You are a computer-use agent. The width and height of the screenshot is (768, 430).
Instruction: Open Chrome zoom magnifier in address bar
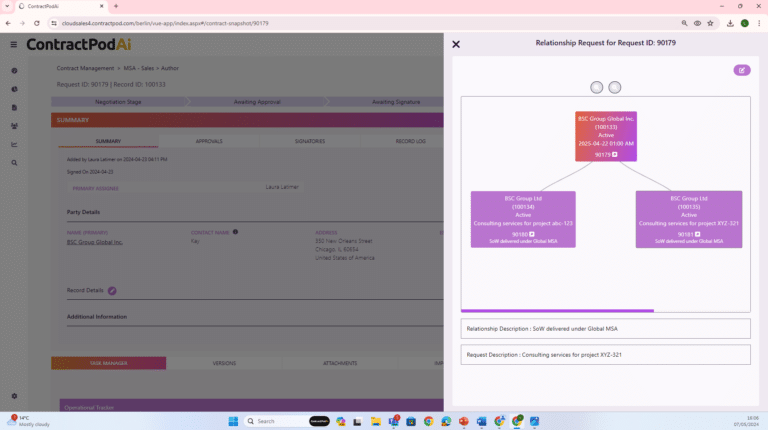(684, 23)
